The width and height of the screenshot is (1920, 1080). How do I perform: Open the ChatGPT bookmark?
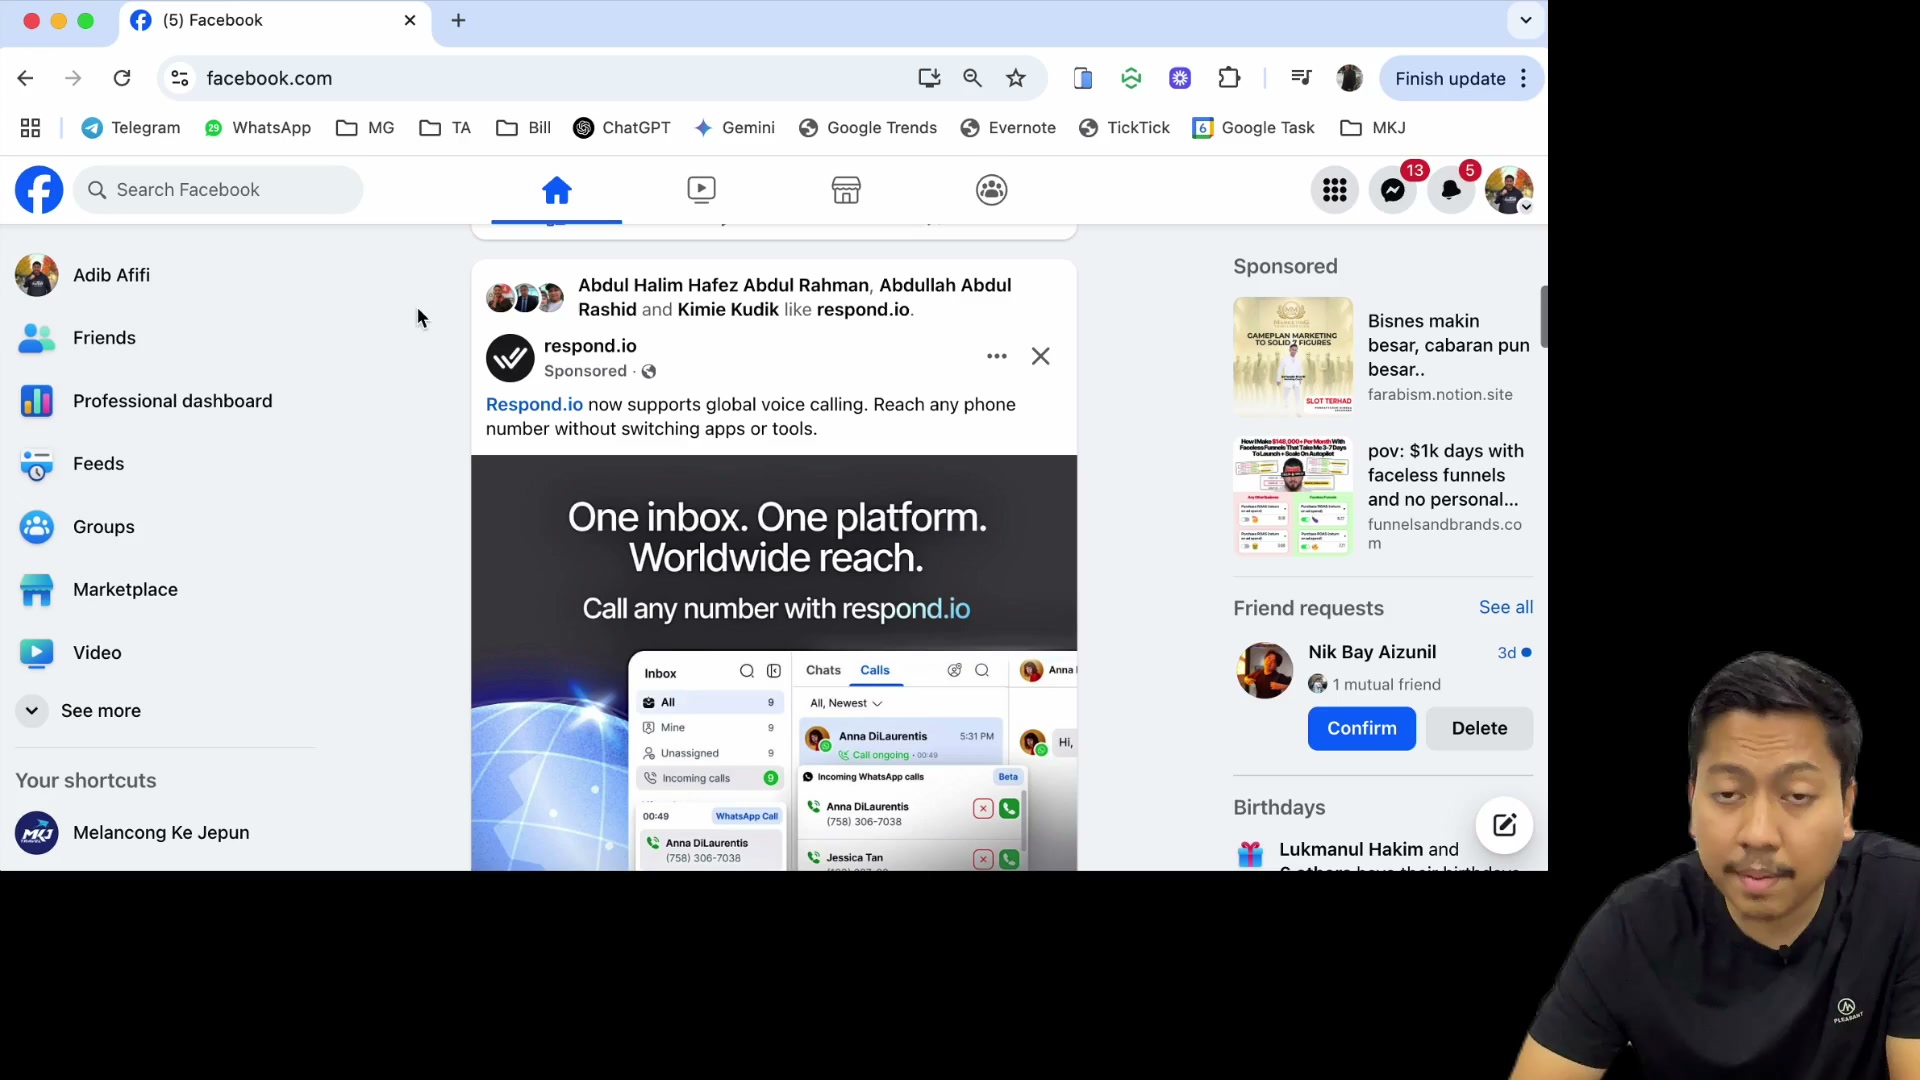[622, 128]
